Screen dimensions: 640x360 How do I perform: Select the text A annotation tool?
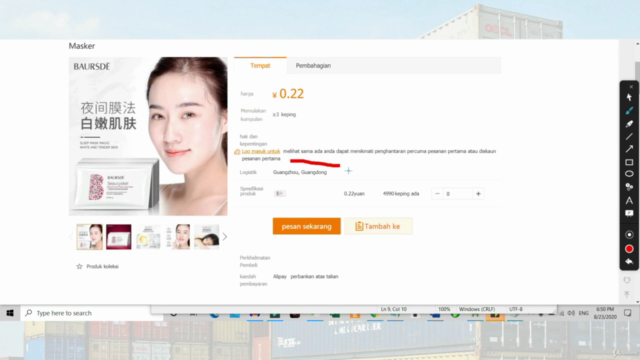tap(629, 200)
